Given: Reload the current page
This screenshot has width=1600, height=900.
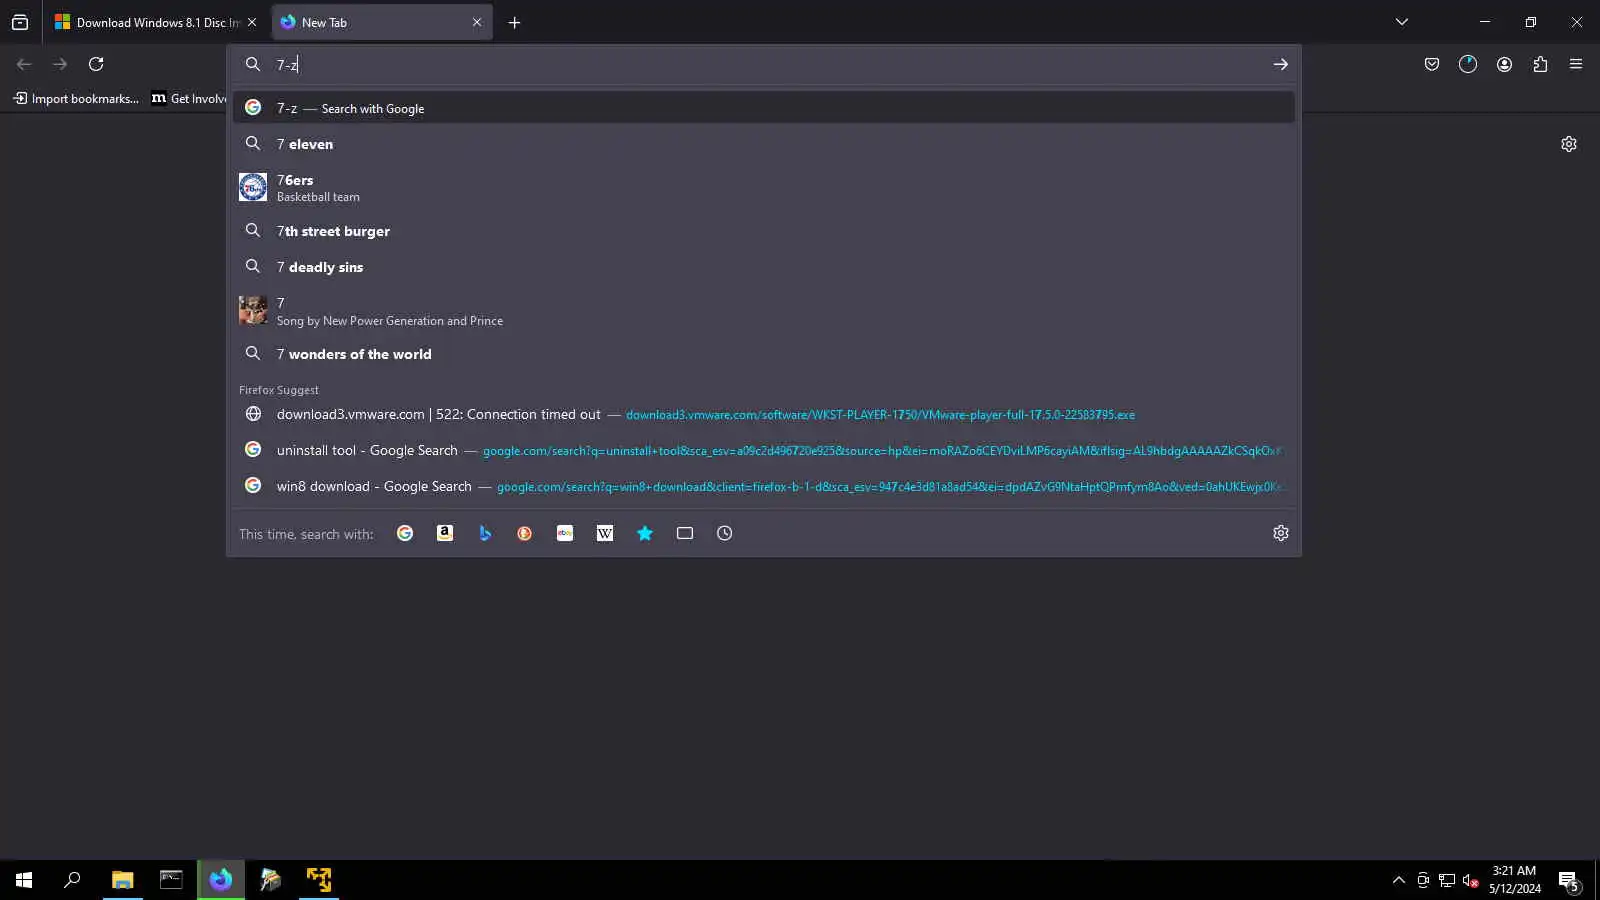Looking at the screenshot, I should coord(96,64).
